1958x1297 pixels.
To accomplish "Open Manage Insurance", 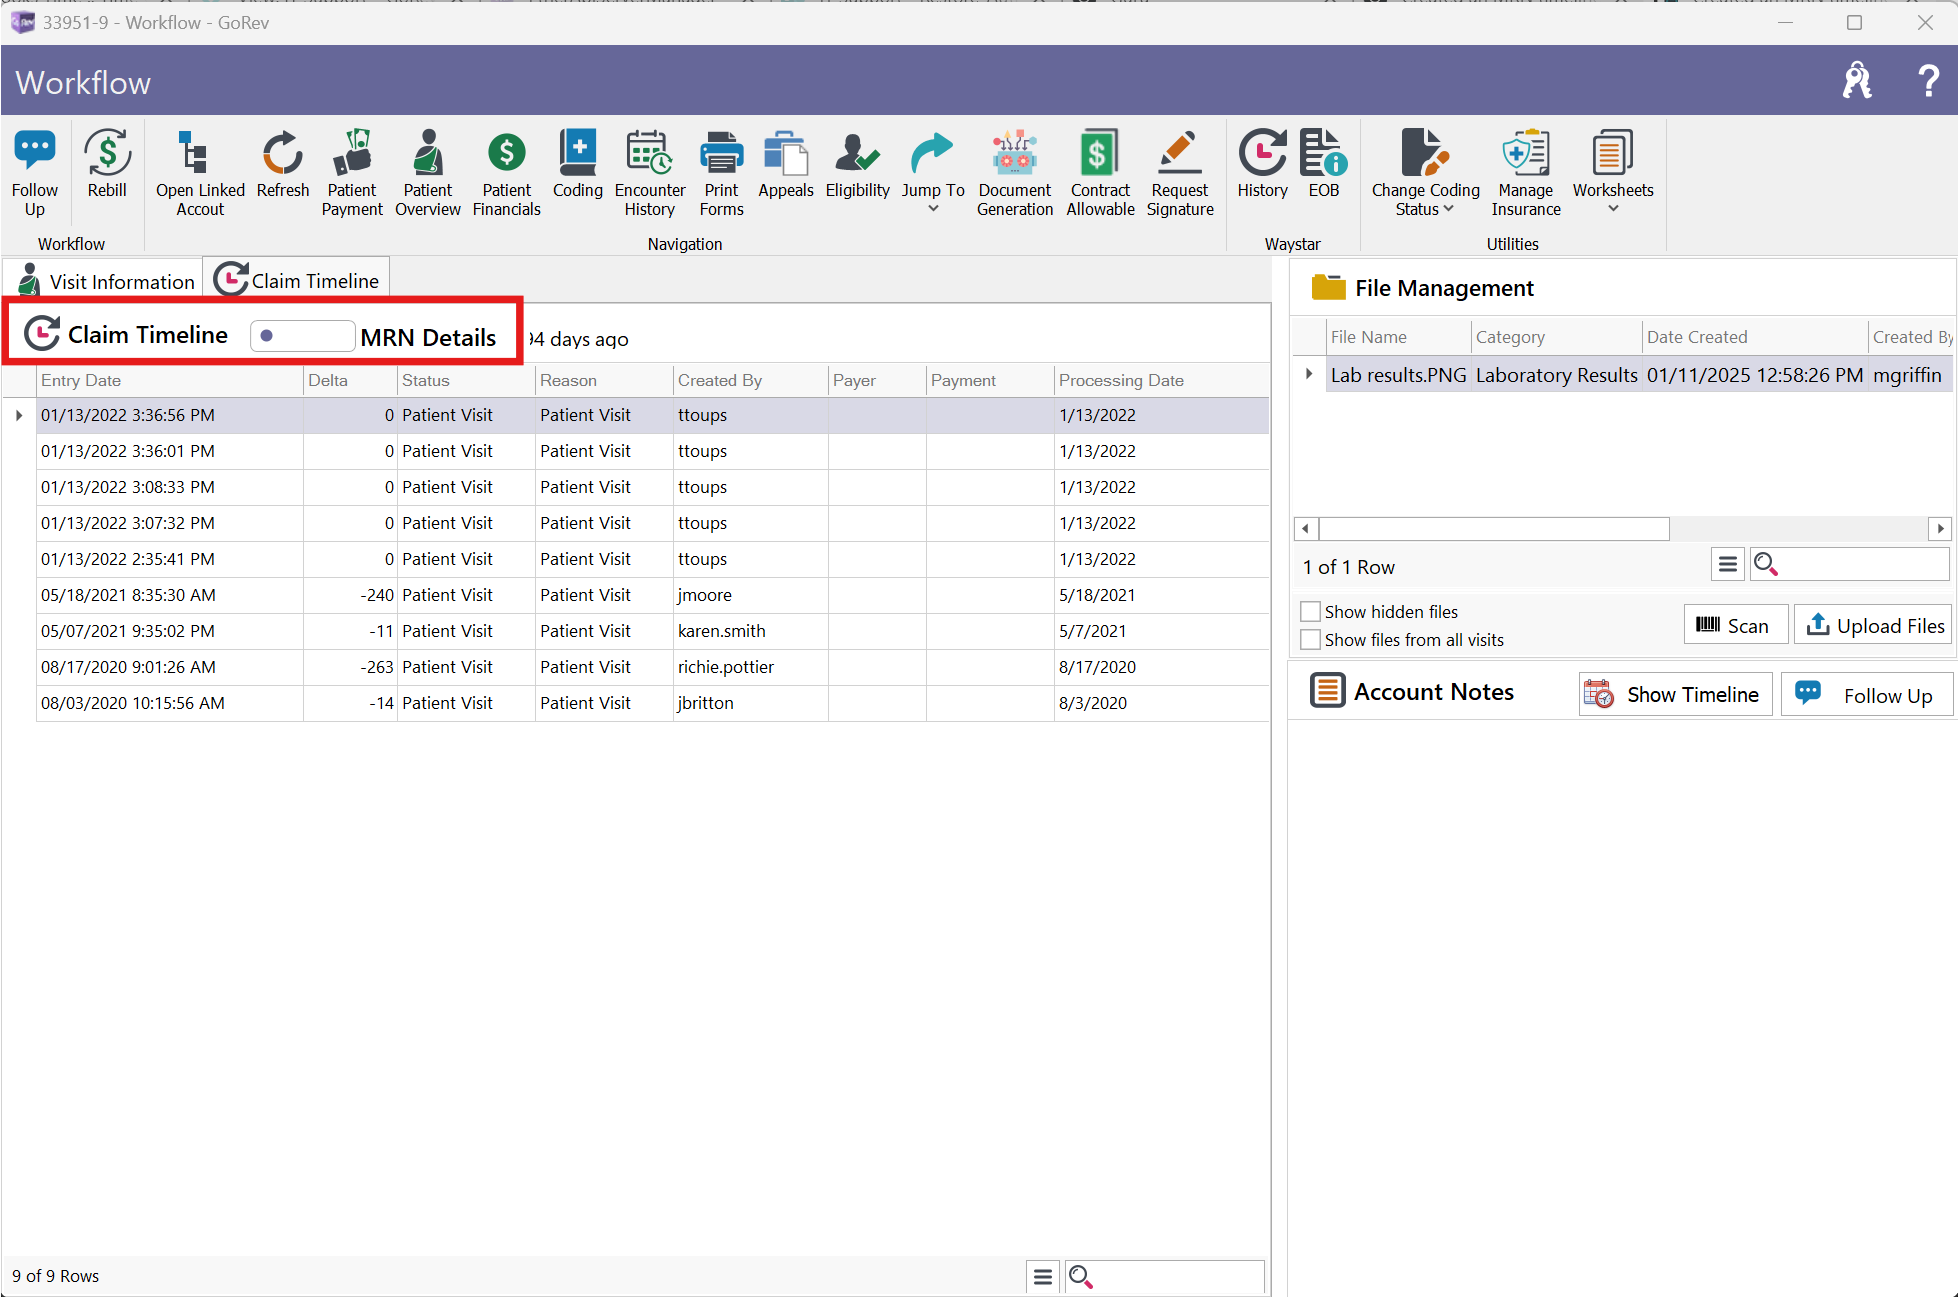I will 1526,172.
